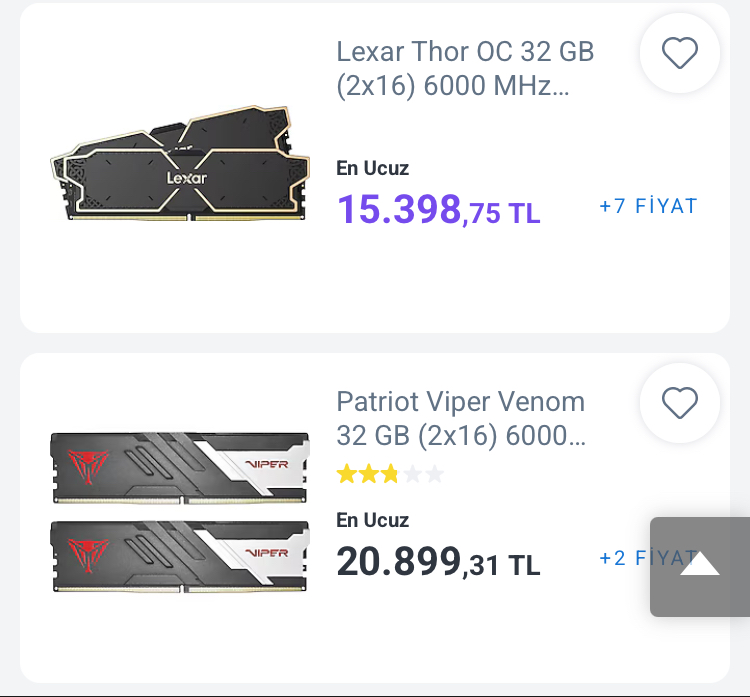The height and width of the screenshot is (697, 750).
Task: Favorite the Lexar Thor OC heart icon
Action: (x=680, y=53)
